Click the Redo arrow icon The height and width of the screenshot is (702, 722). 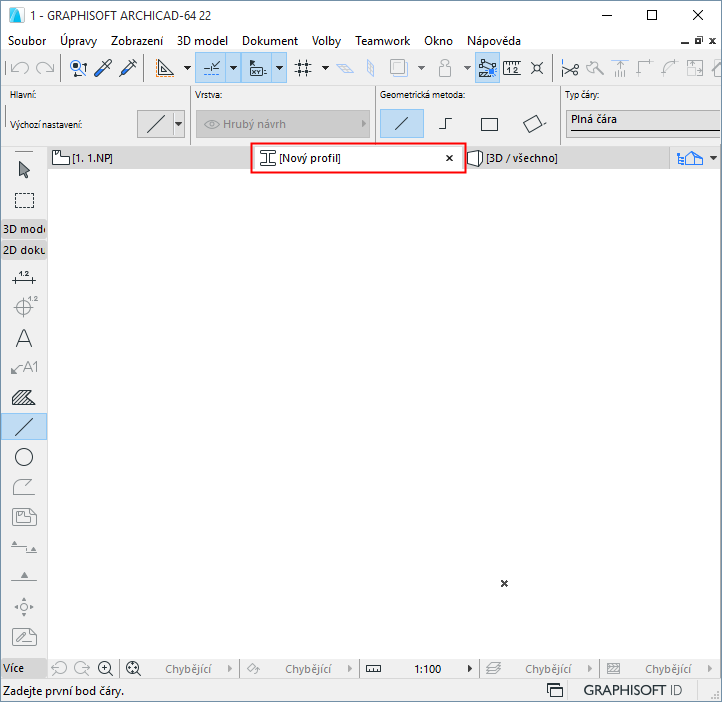click(45, 68)
